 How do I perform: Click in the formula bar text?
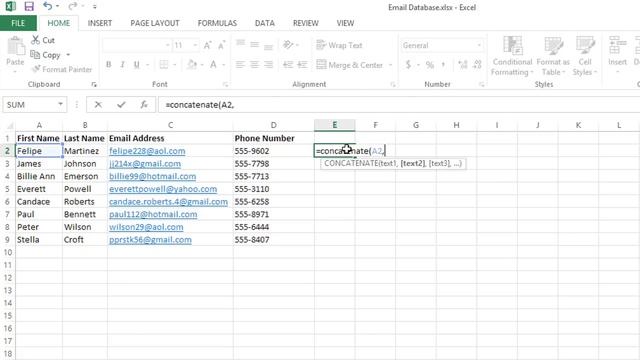click(398, 105)
